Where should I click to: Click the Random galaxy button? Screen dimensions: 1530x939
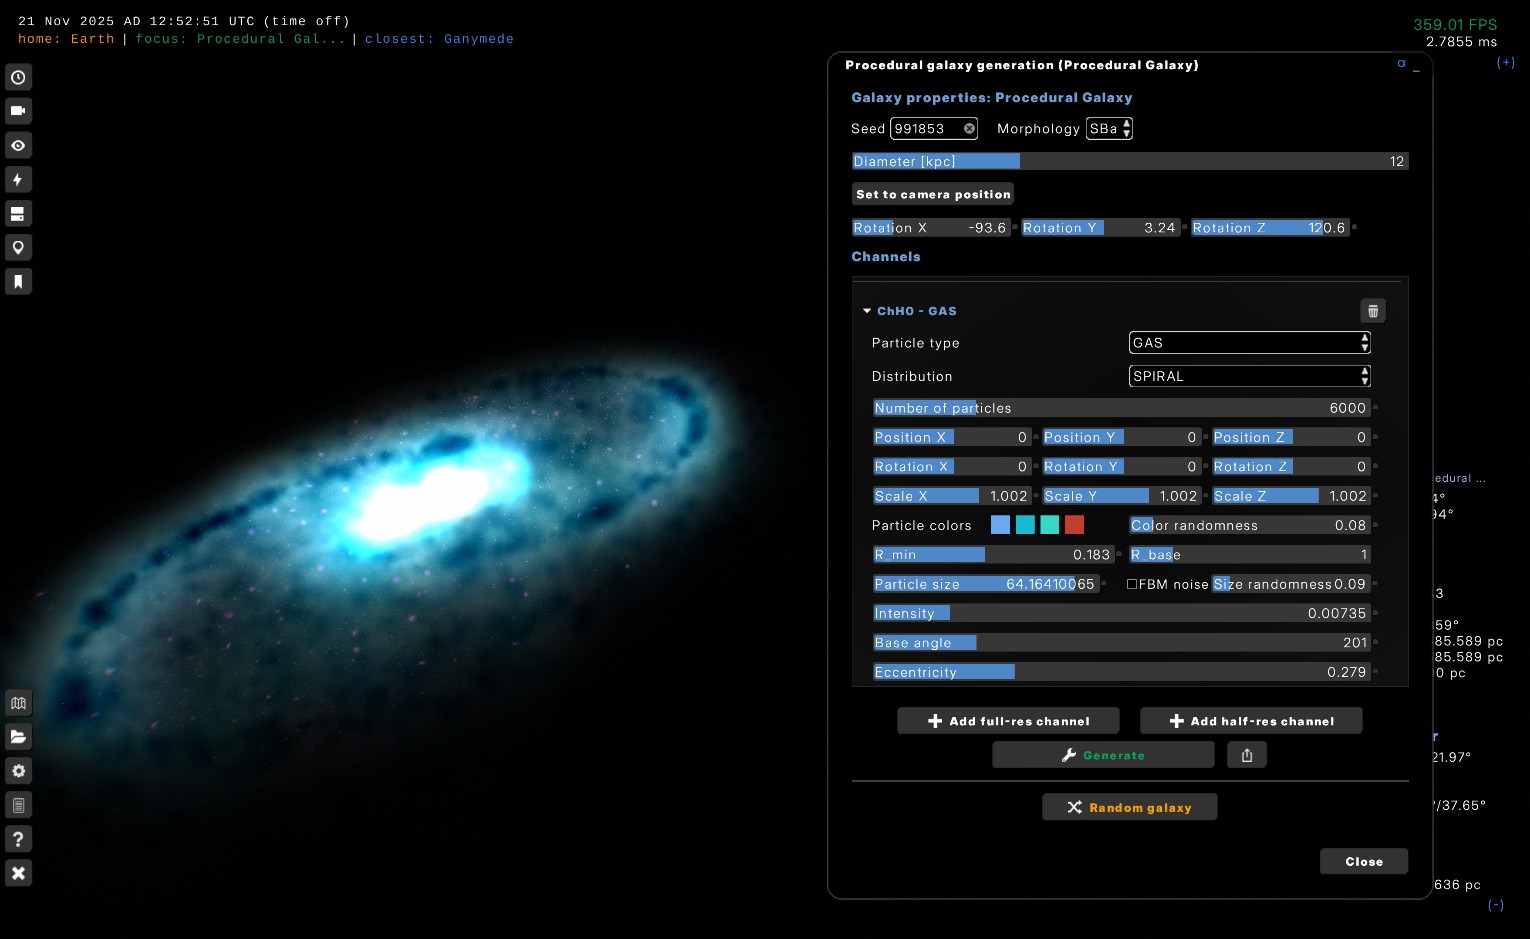click(1129, 807)
